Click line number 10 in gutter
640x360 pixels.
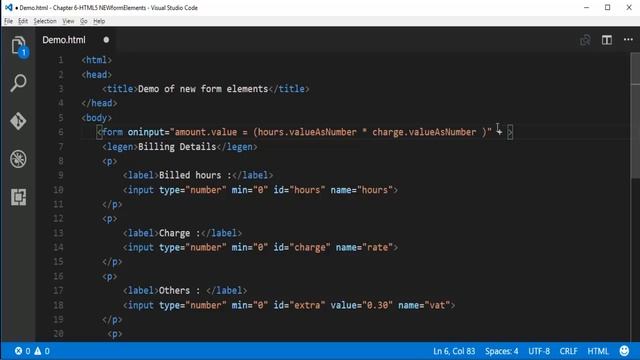click(58, 190)
